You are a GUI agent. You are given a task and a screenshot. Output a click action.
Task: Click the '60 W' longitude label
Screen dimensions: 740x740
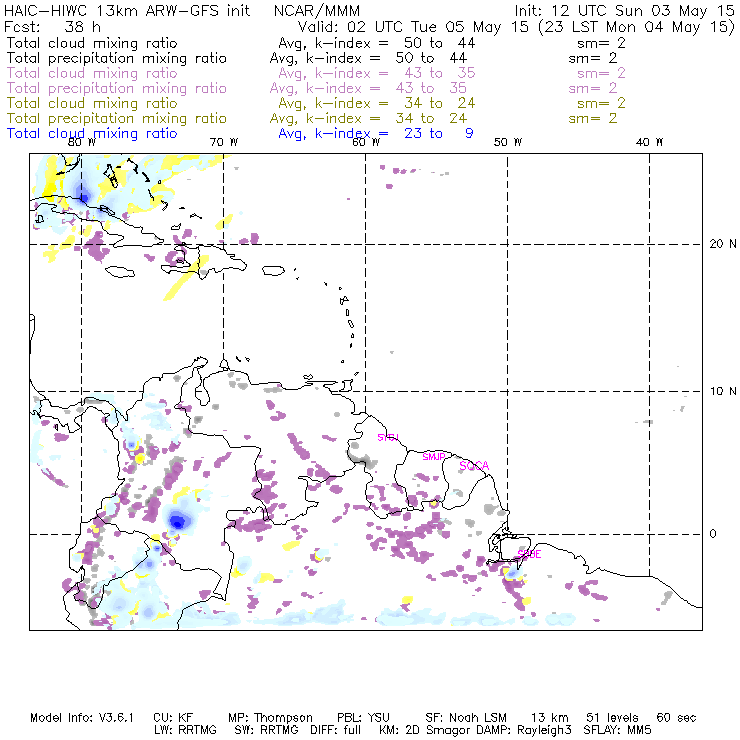tap(366, 142)
